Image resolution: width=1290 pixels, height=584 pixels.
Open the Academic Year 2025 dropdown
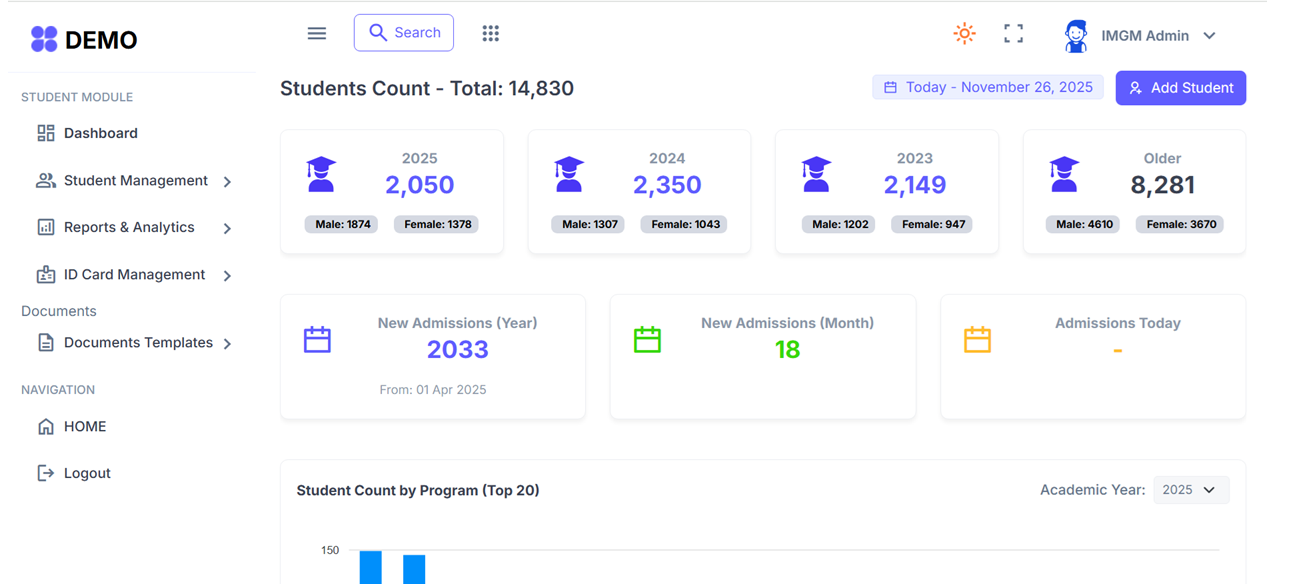point(1191,489)
